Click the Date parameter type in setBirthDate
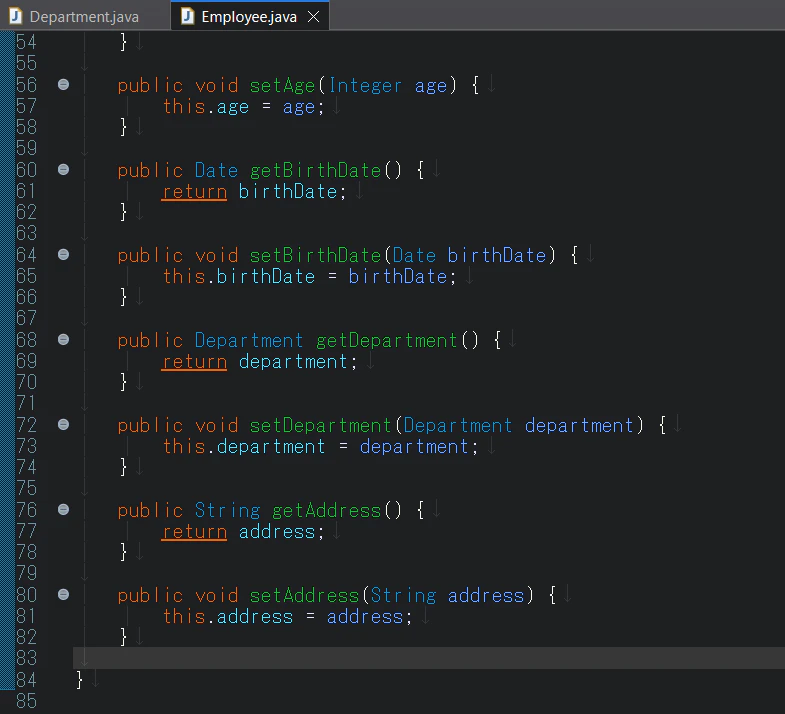 [414, 256]
